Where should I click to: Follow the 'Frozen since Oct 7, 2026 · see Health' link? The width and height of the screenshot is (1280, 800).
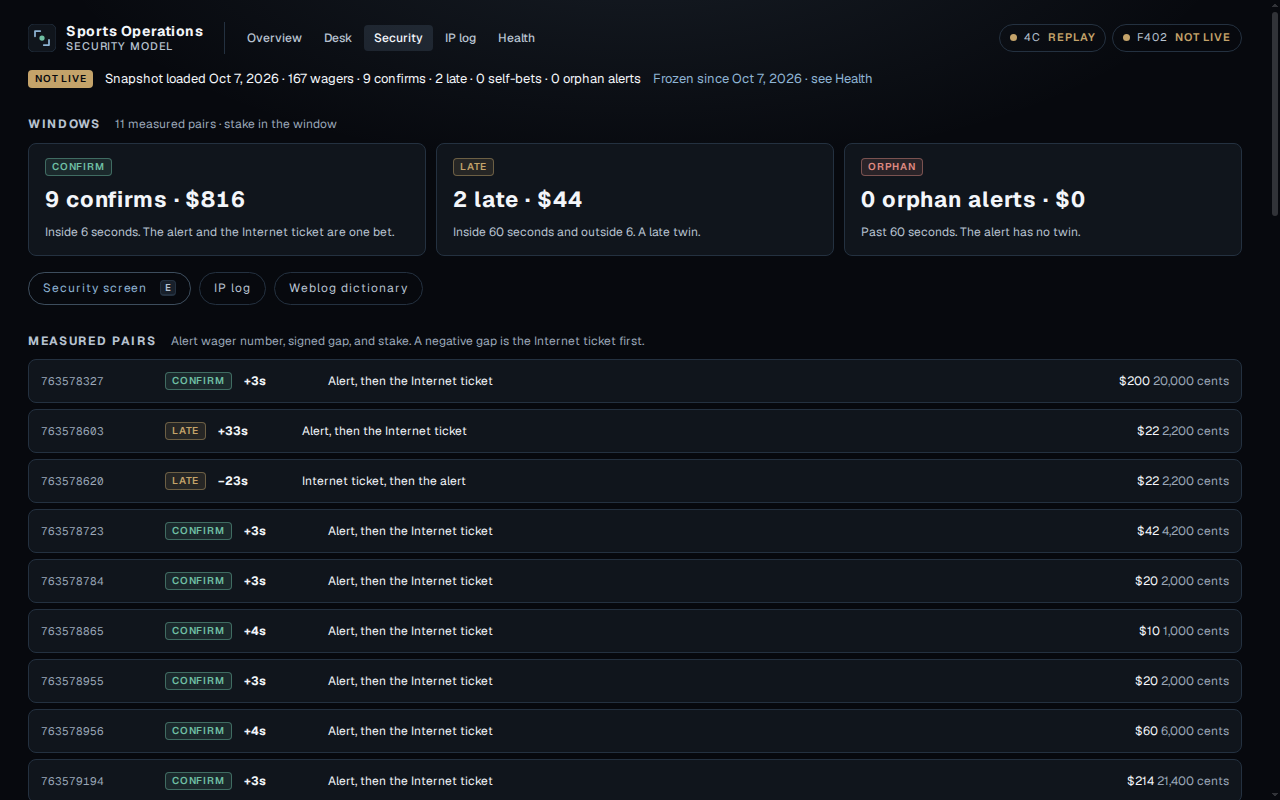[x=762, y=79]
